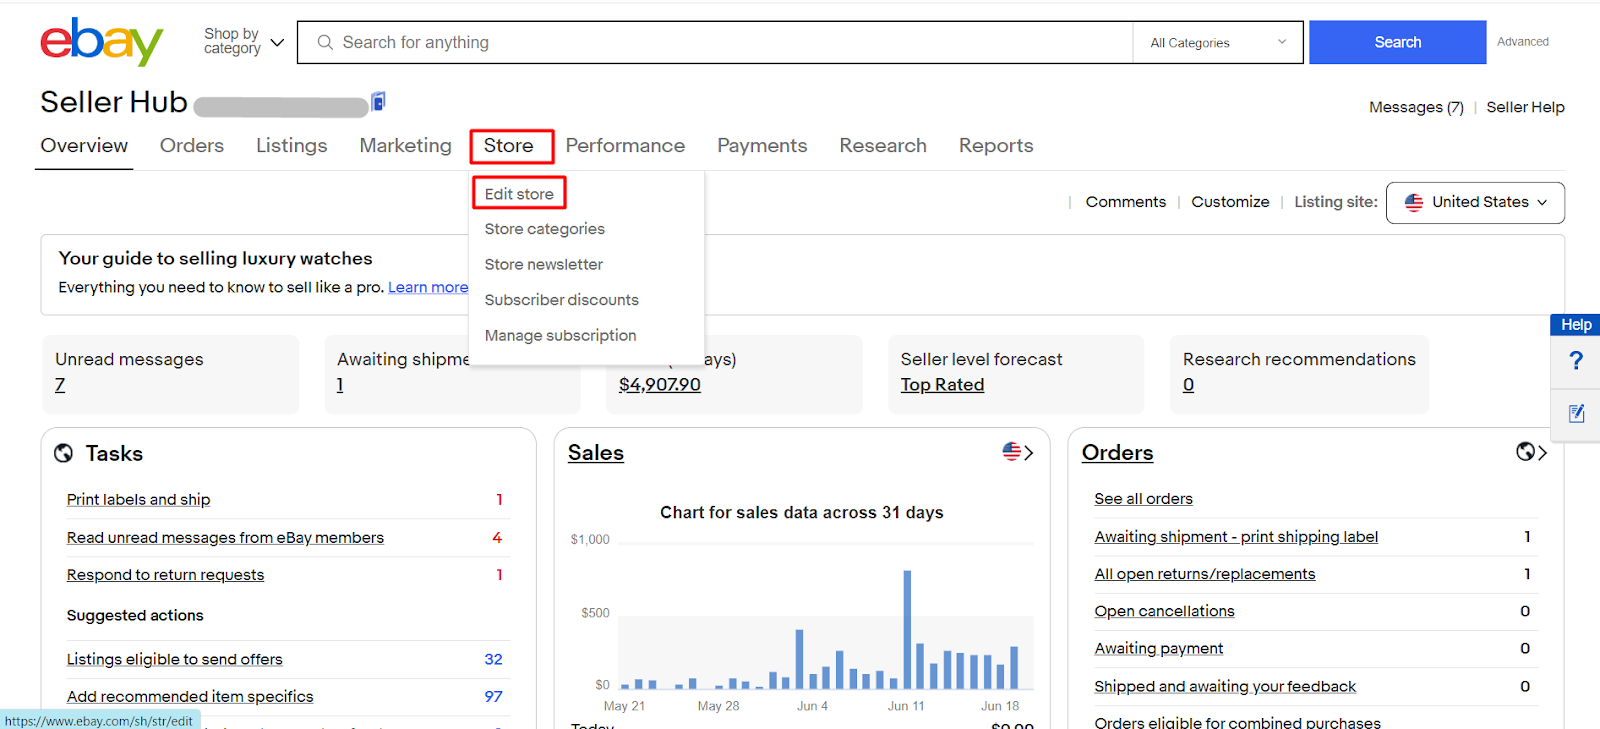Click the Comments link

click(x=1126, y=202)
